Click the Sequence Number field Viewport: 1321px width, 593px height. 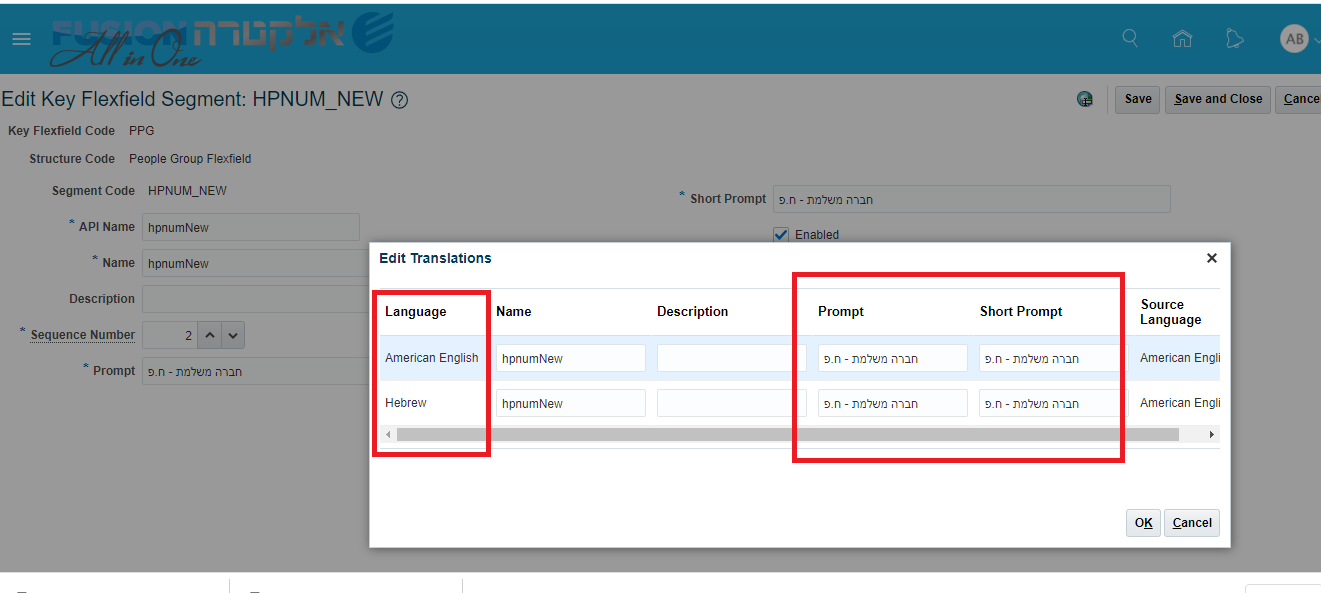[170, 335]
